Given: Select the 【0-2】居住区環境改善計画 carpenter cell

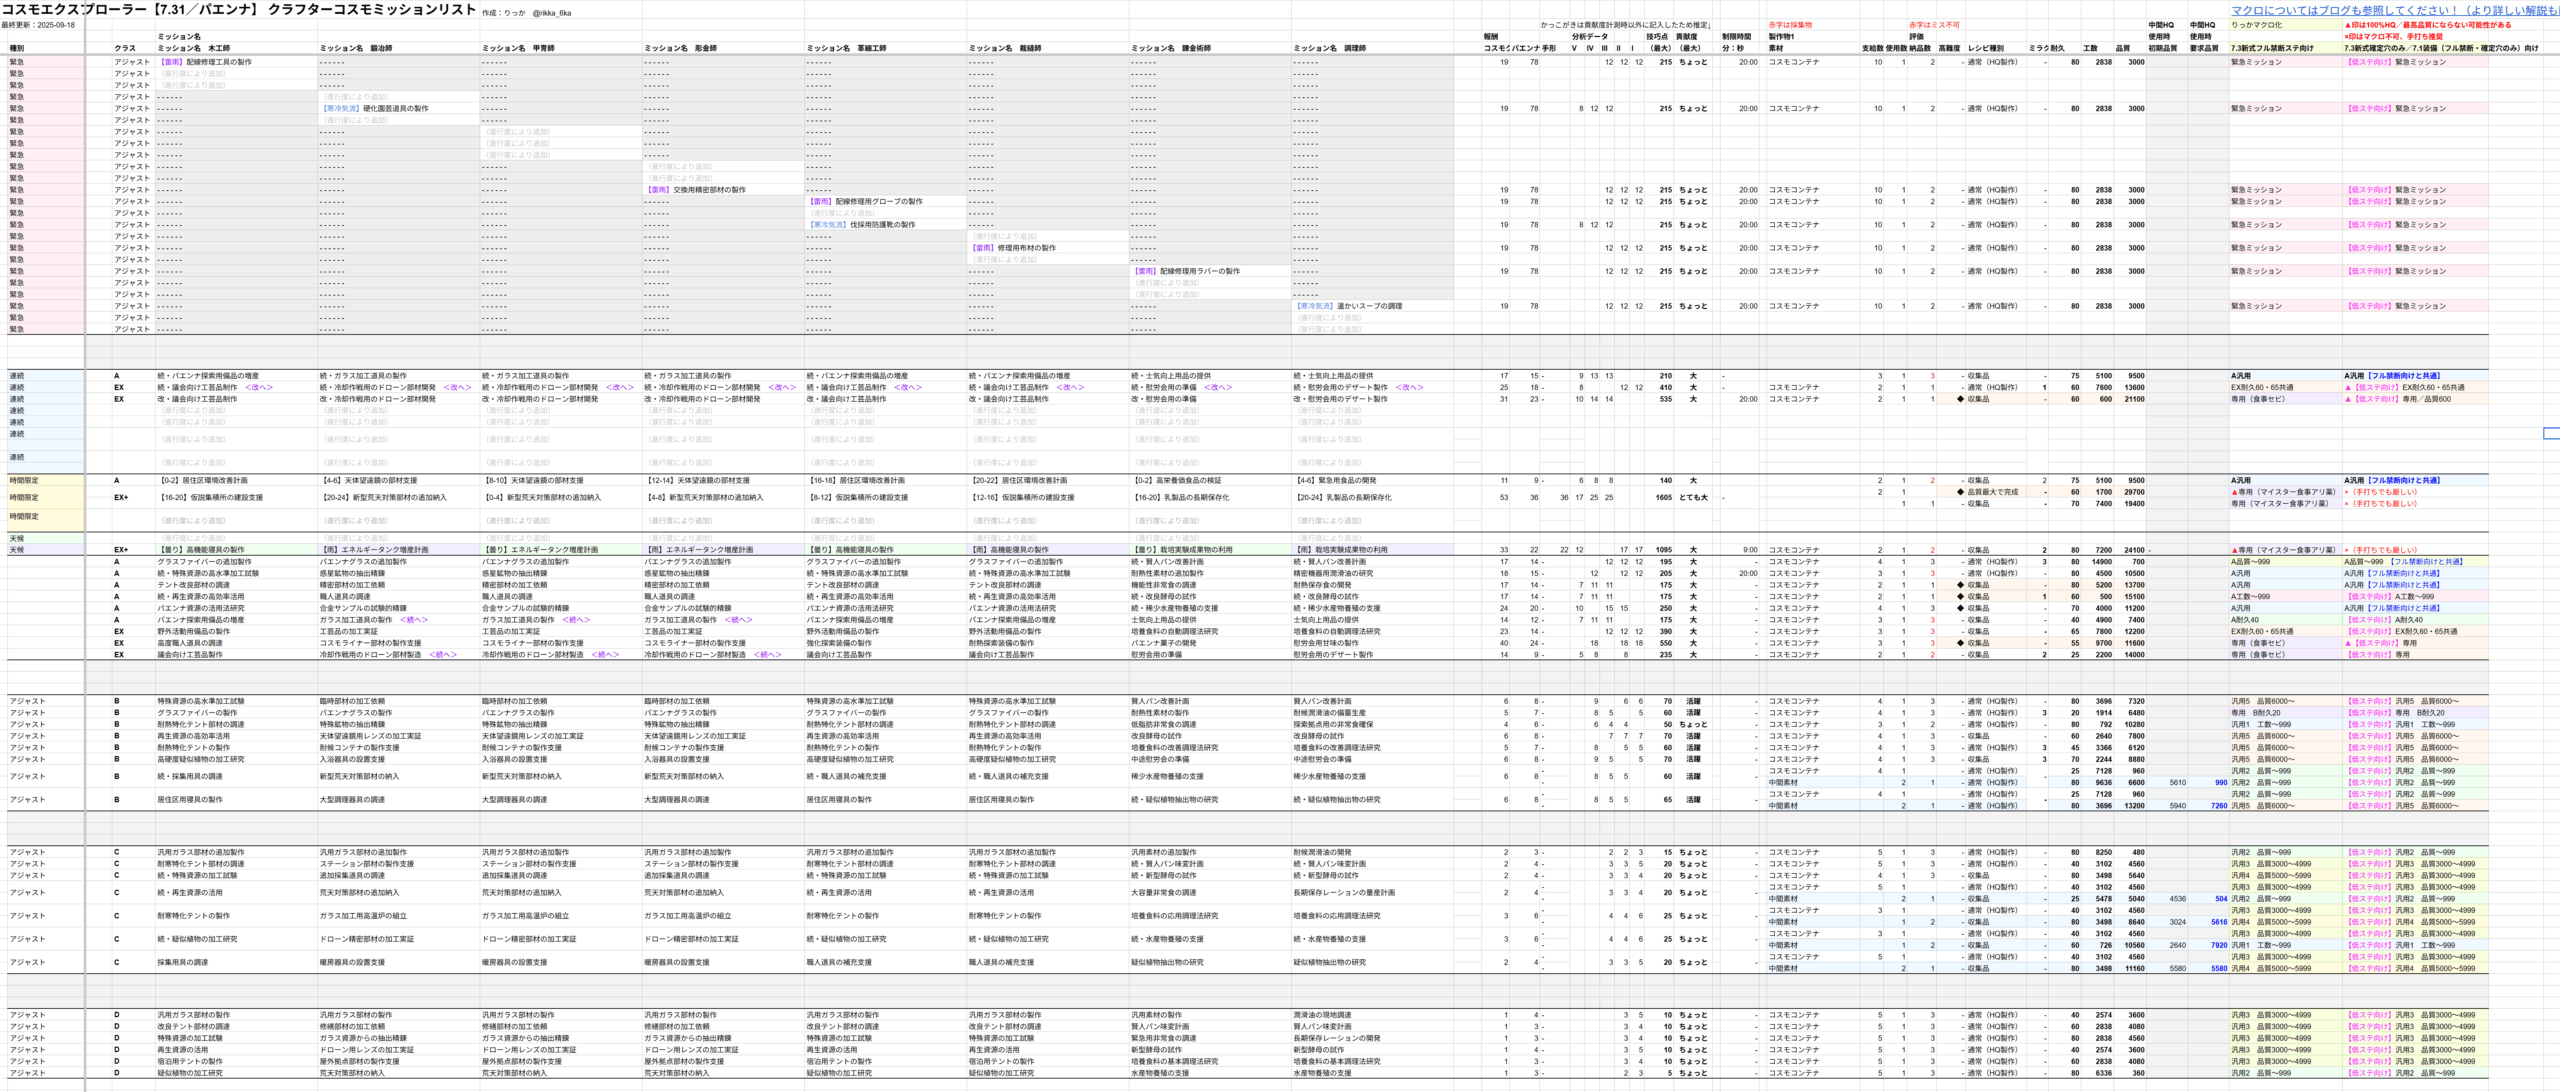Looking at the screenshot, I should pyautogui.click(x=204, y=481).
